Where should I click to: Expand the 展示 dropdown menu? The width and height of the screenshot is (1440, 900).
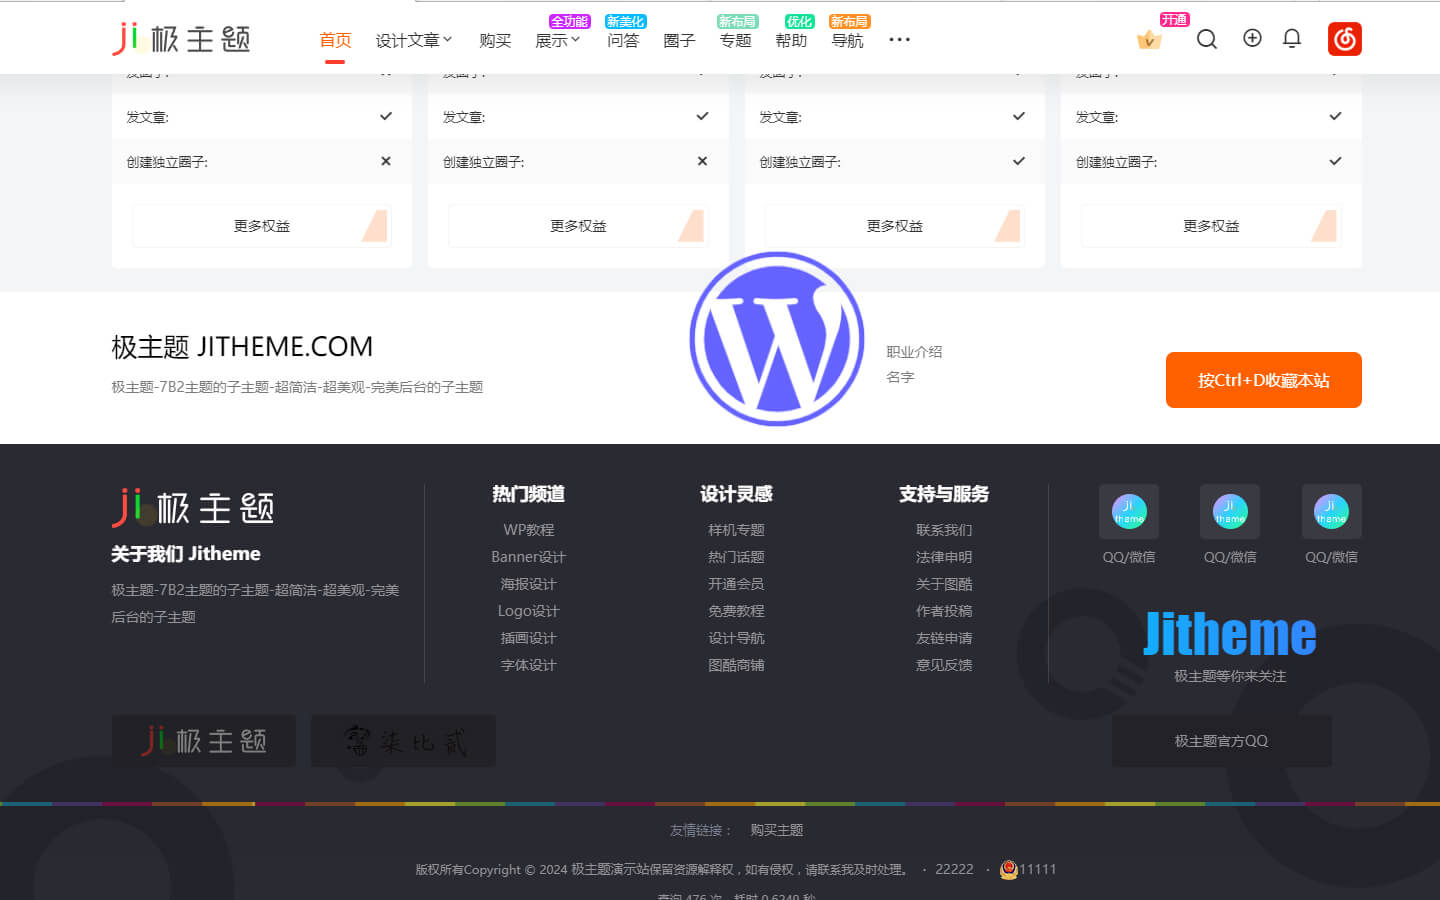(x=557, y=40)
